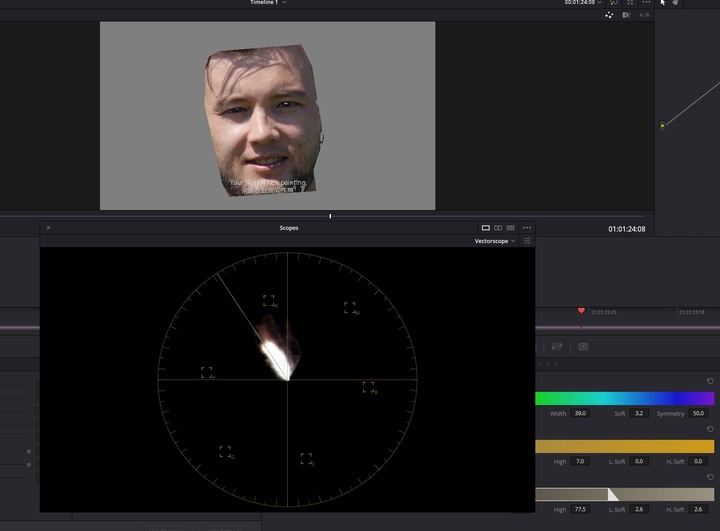Click the orange Saturation range bar
The height and width of the screenshot is (531, 720).
click(624, 446)
